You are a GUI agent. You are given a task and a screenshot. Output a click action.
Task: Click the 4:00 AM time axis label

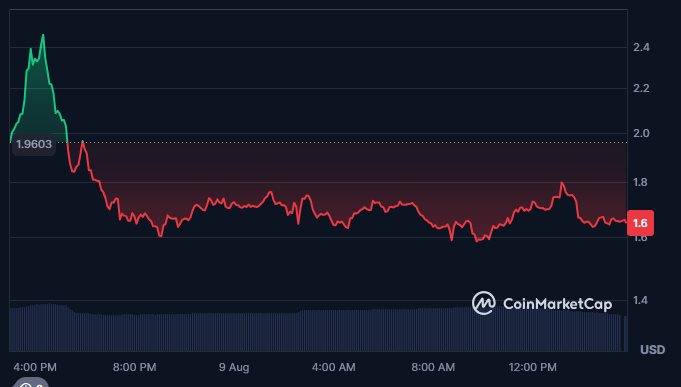point(333,367)
